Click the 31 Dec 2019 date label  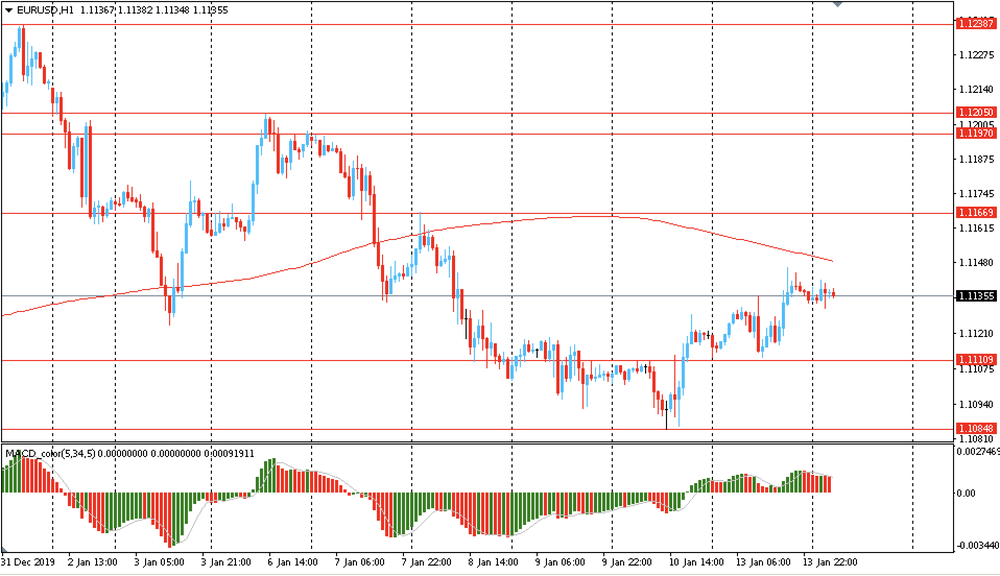tap(27, 562)
